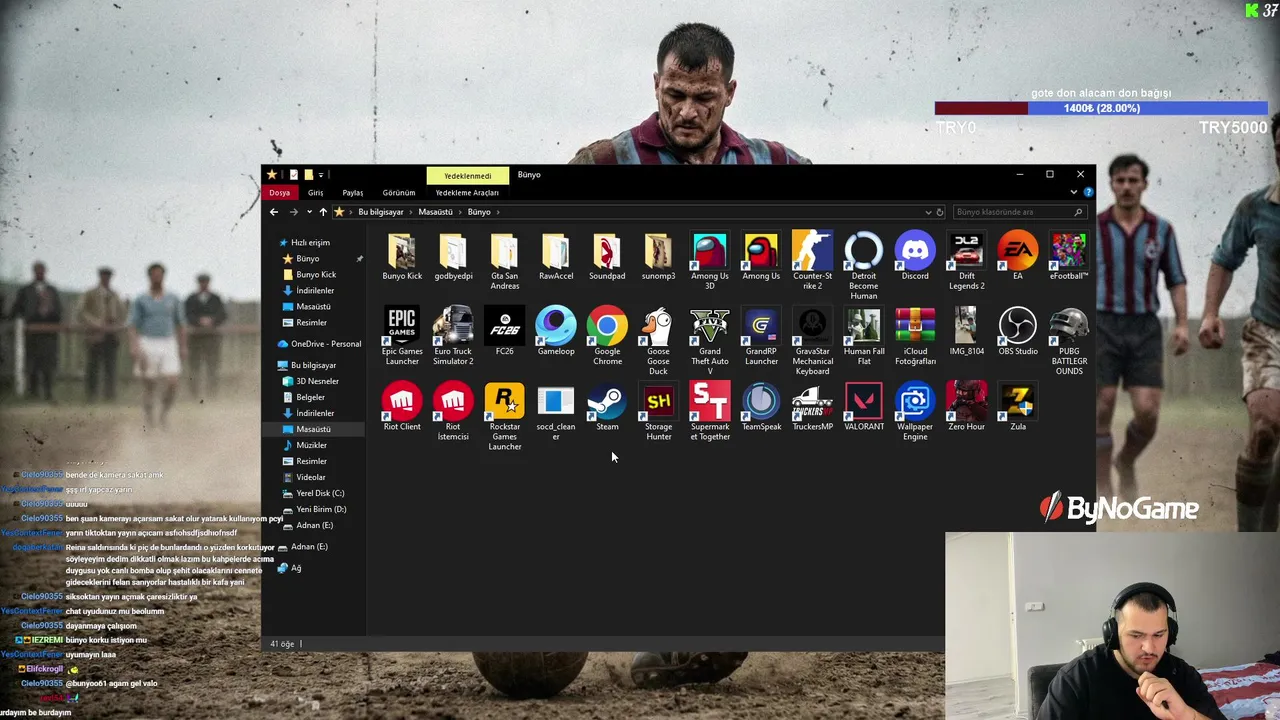1280x720 pixels.
Task: Select the Goose Goose Duck icon
Action: (x=658, y=341)
